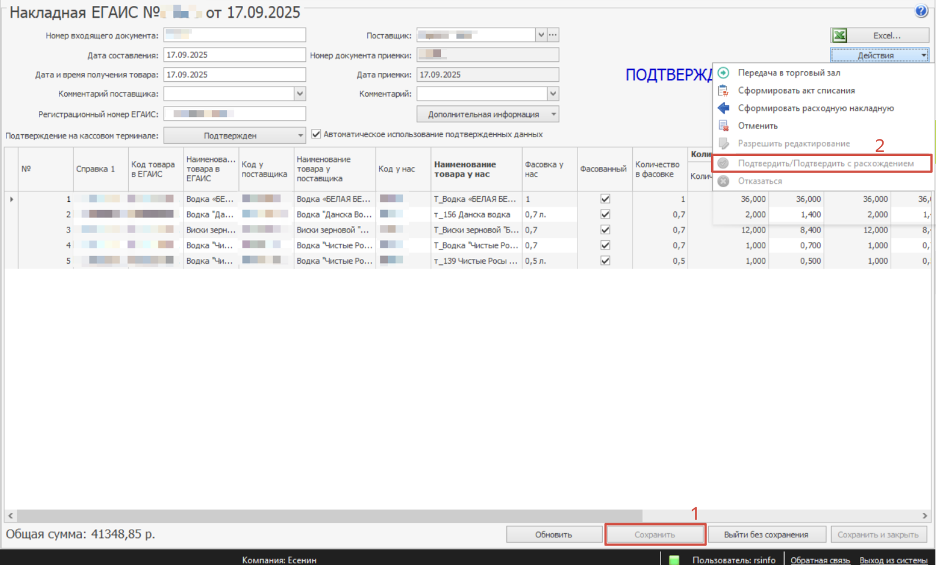Click the grey cross icon beside Отказаться
The height and width of the screenshot is (566, 936).
tap(723, 181)
